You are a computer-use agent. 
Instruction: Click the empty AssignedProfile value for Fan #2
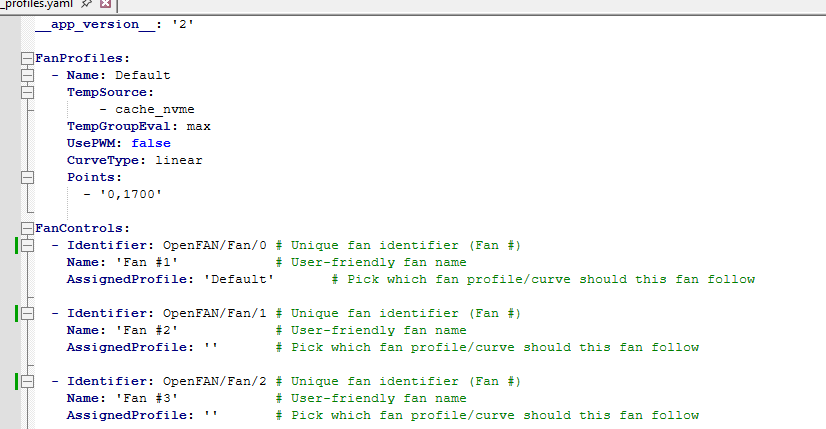[x=211, y=347]
